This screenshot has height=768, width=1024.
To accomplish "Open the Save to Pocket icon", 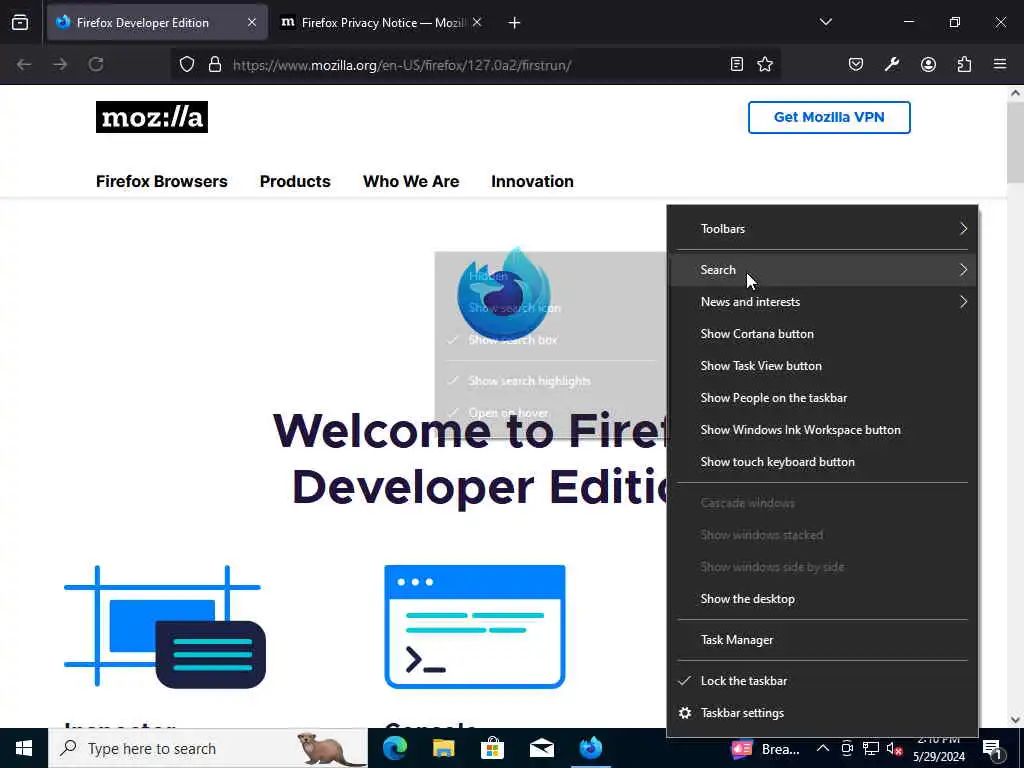I will pyautogui.click(x=856, y=65).
